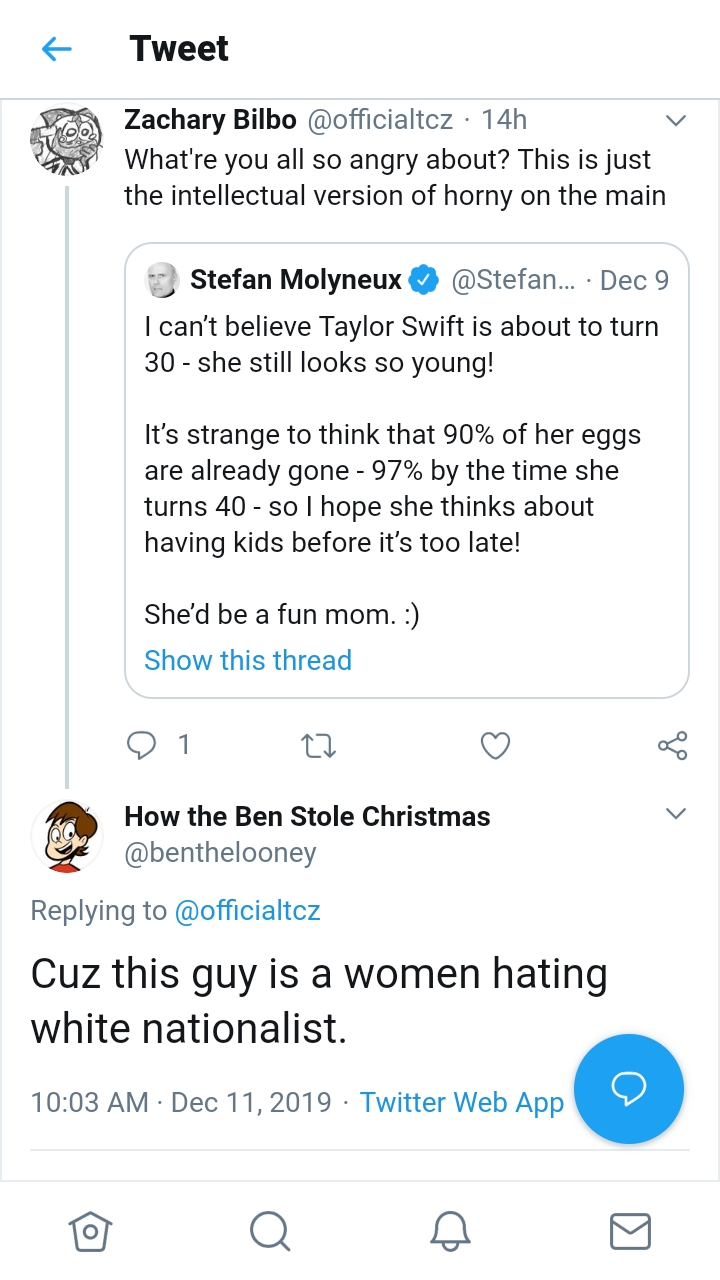Viewport: 720px width, 1280px height.
Task: Open Twitter Web App source link
Action: (462, 1102)
